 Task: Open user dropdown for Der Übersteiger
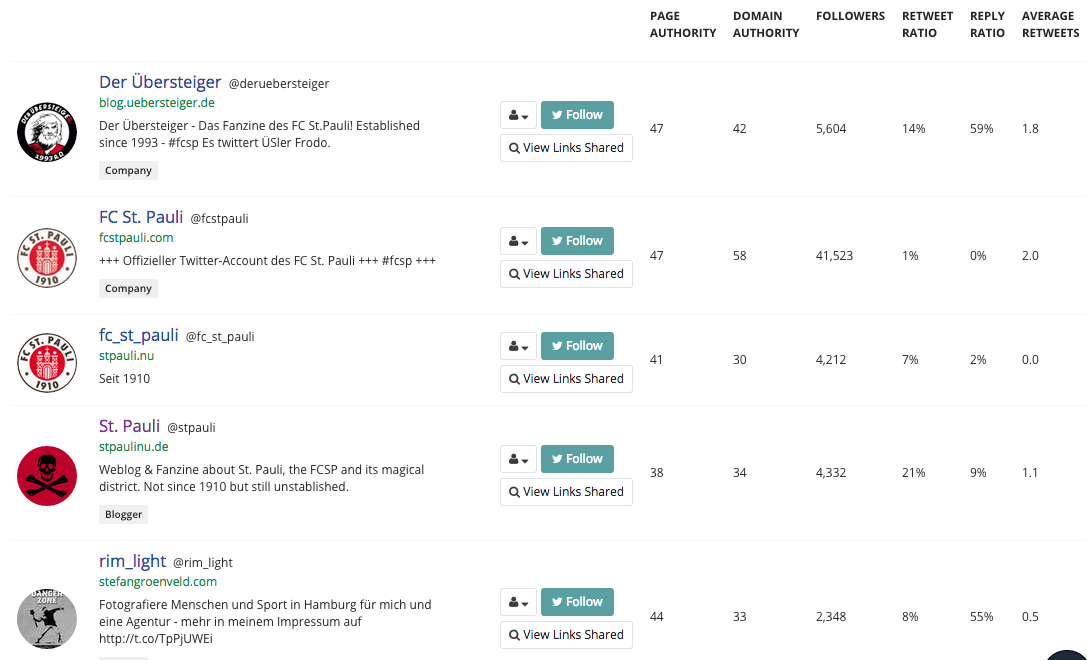coord(518,115)
